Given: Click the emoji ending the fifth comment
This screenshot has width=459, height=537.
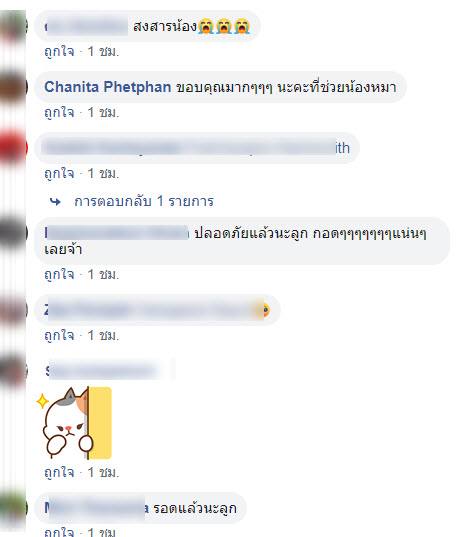Looking at the screenshot, I should (x=266, y=310).
